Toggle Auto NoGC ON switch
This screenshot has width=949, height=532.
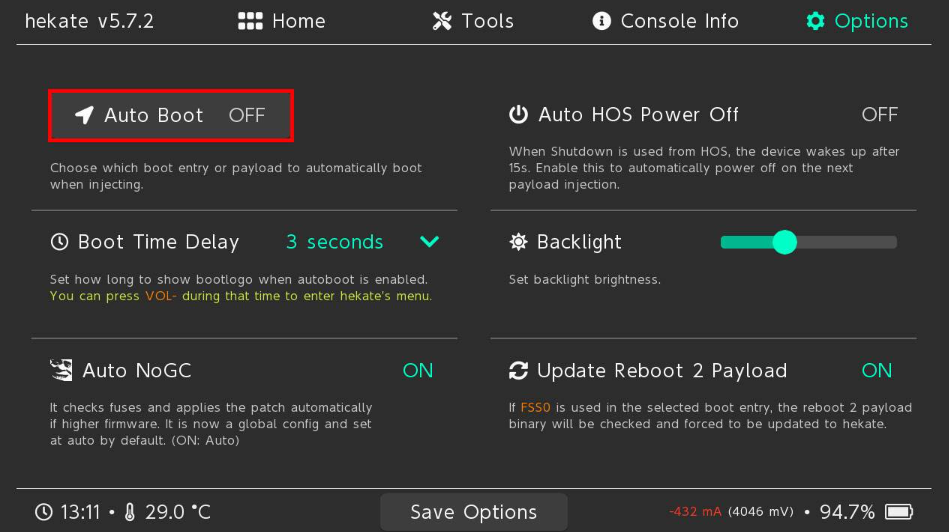click(417, 371)
